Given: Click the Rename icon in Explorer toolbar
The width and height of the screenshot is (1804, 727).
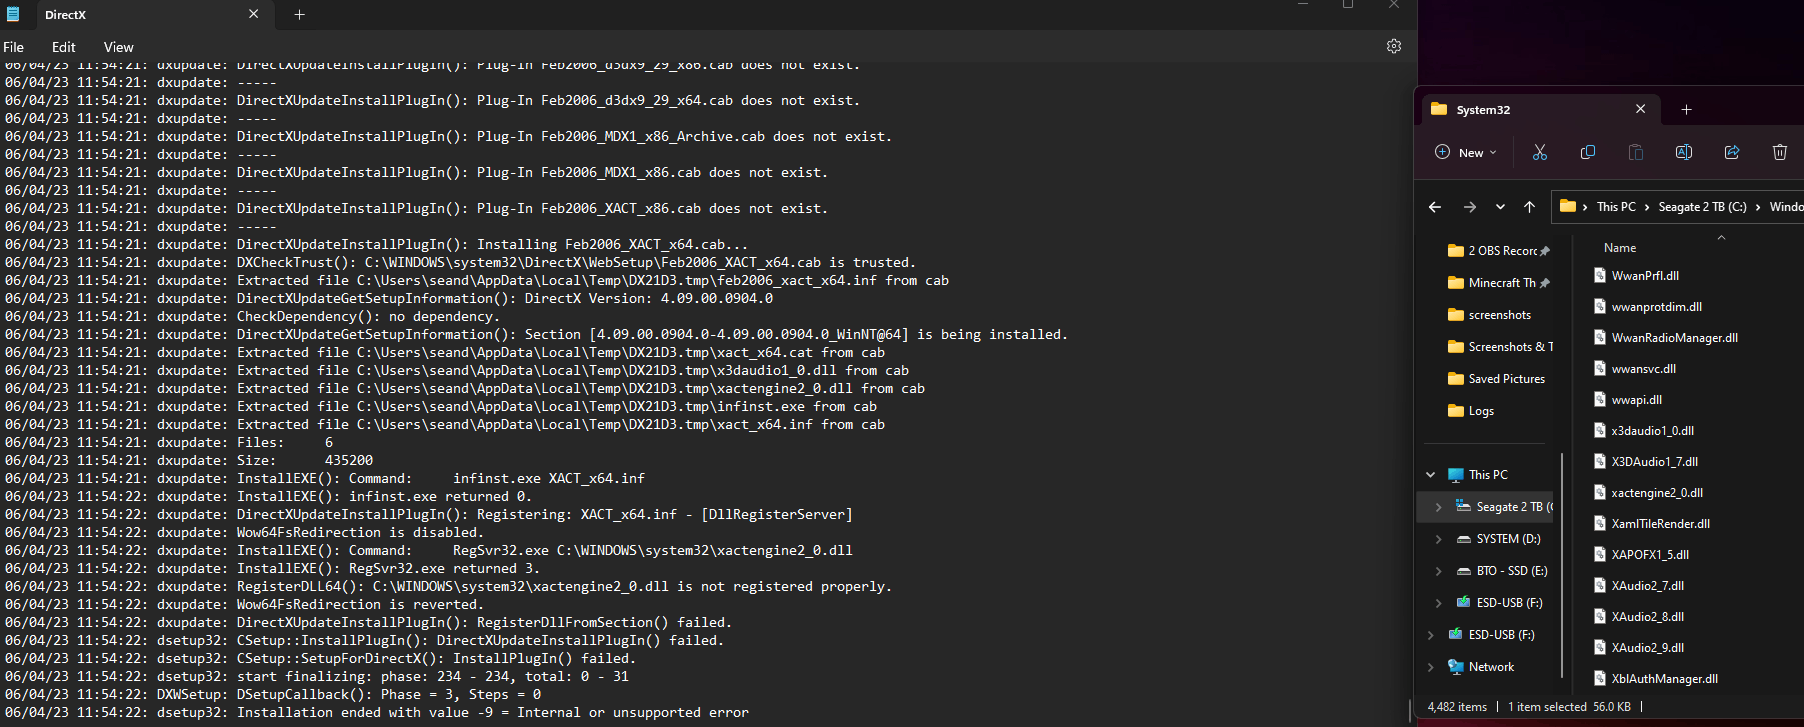Looking at the screenshot, I should 1684,152.
